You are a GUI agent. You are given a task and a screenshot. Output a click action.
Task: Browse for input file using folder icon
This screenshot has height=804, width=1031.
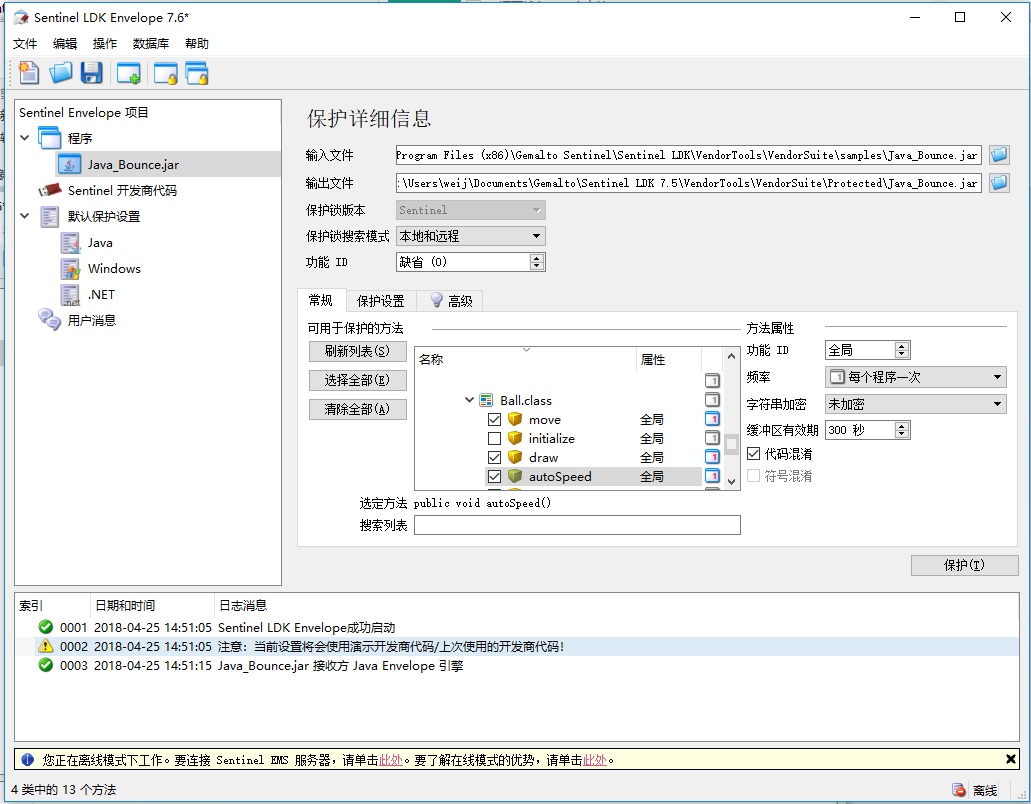click(x=999, y=155)
